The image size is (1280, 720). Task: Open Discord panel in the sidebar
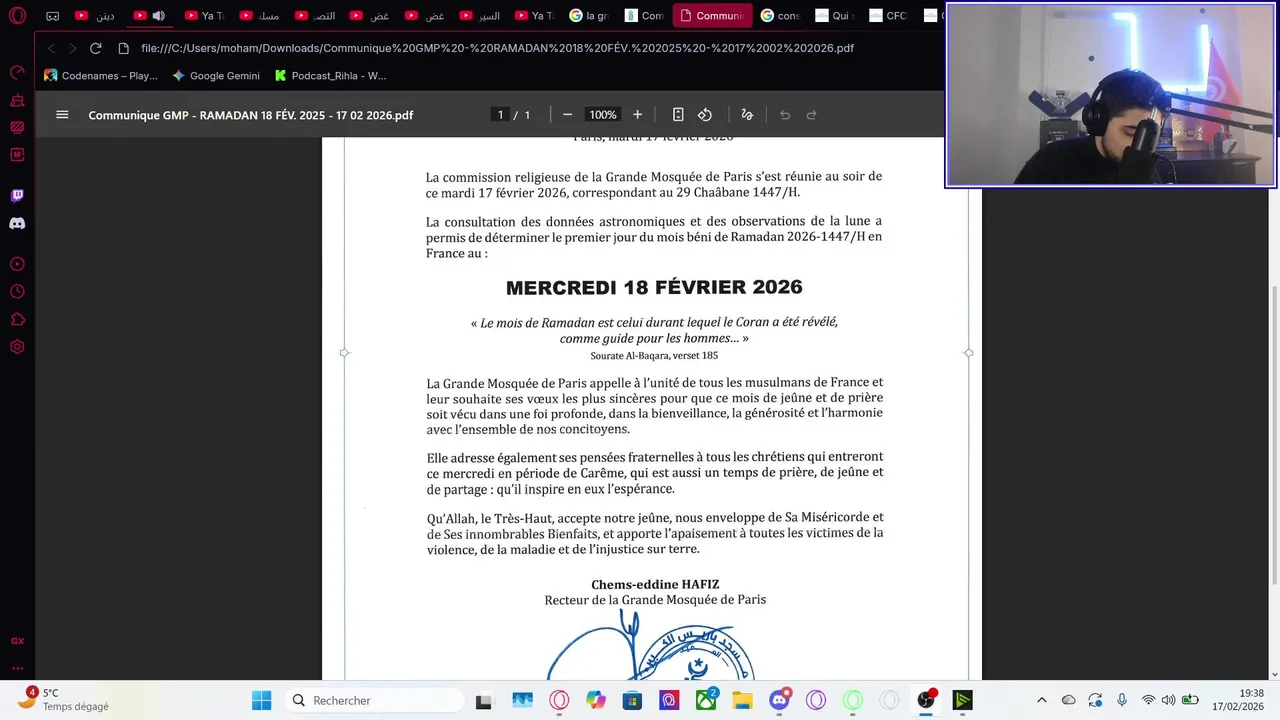coord(17,224)
